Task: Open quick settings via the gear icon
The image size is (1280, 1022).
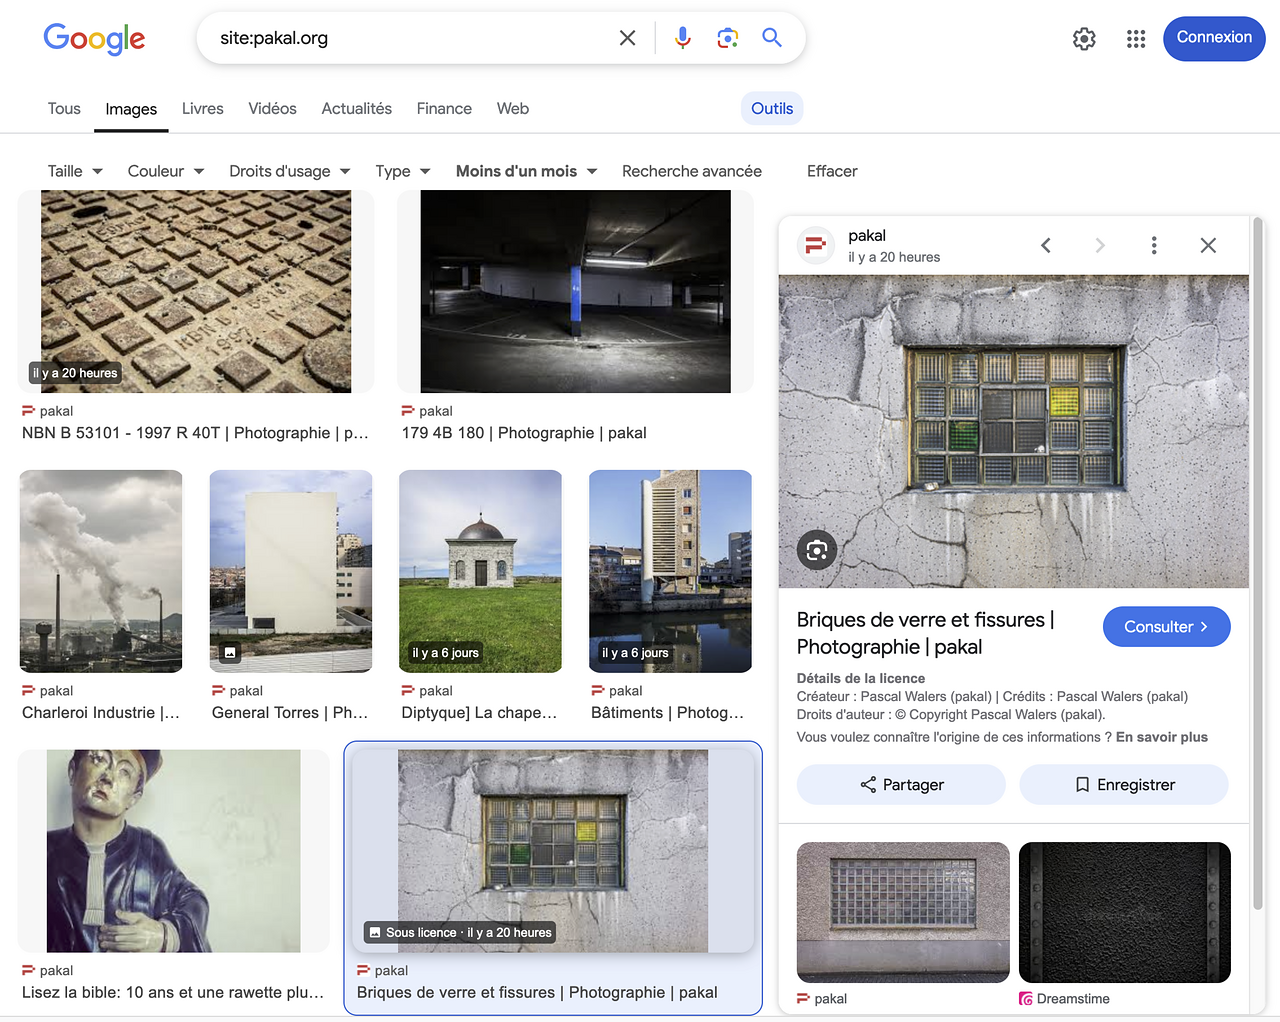Action: 1084,38
